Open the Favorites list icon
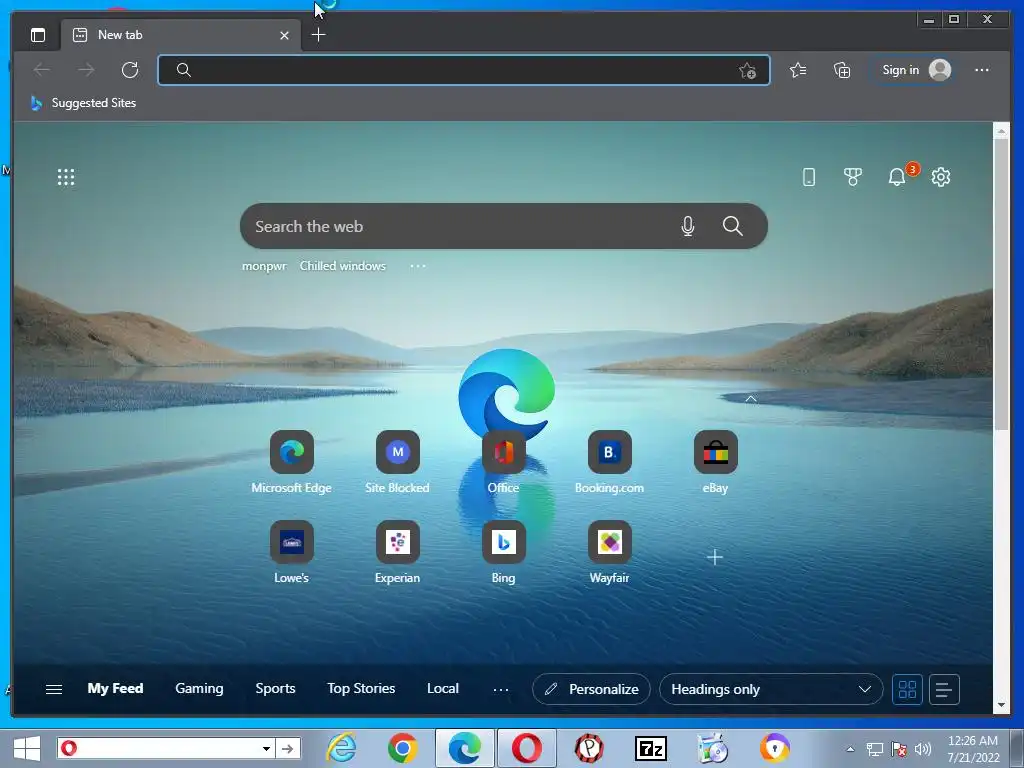1024x768 pixels. (x=798, y=70)
